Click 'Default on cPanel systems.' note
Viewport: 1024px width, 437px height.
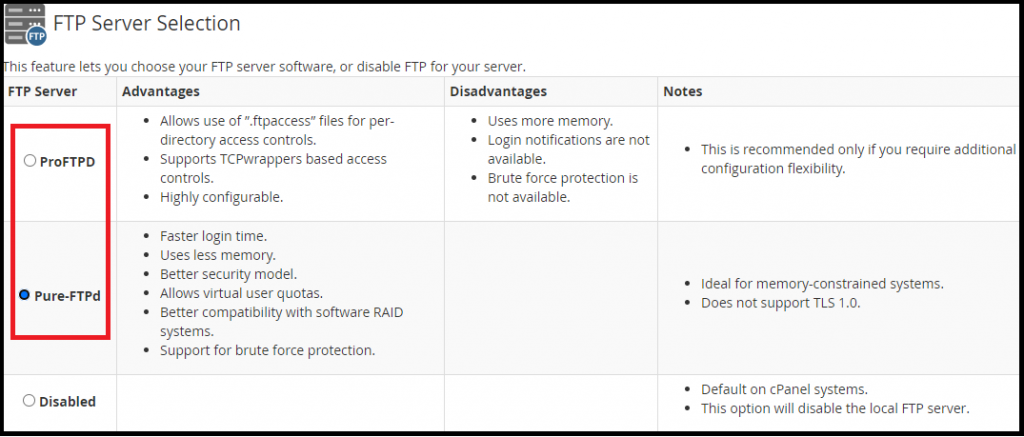tap(784, 390)
